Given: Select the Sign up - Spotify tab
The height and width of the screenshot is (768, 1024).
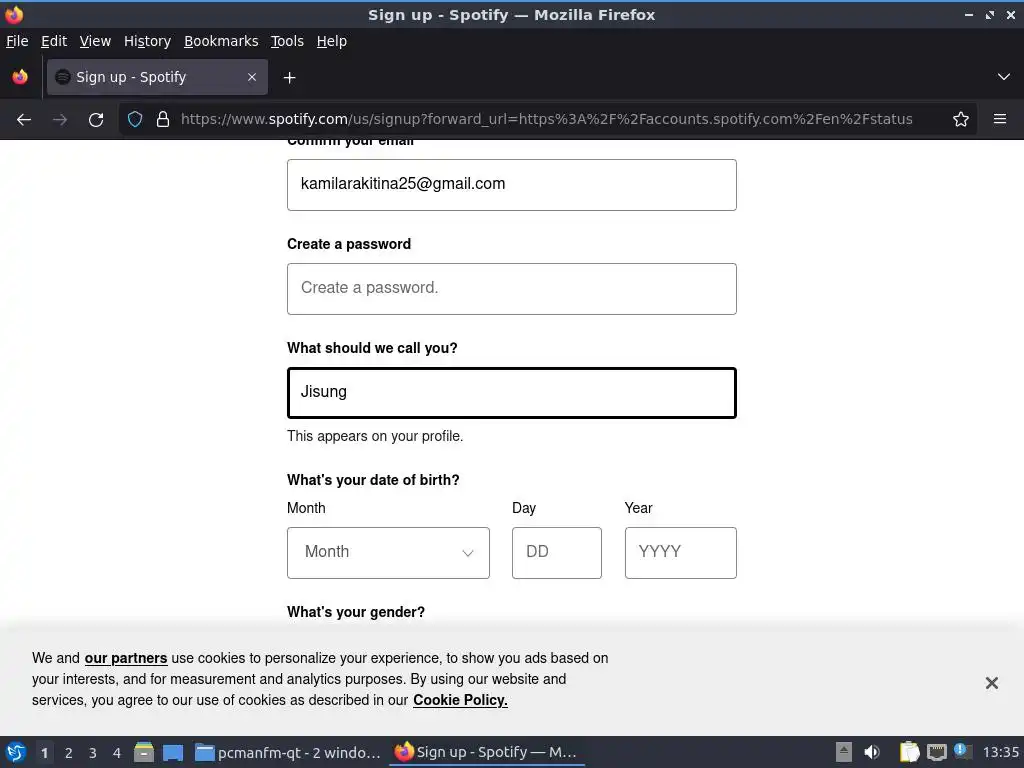Looking at the screenshot, I should 157,77.
